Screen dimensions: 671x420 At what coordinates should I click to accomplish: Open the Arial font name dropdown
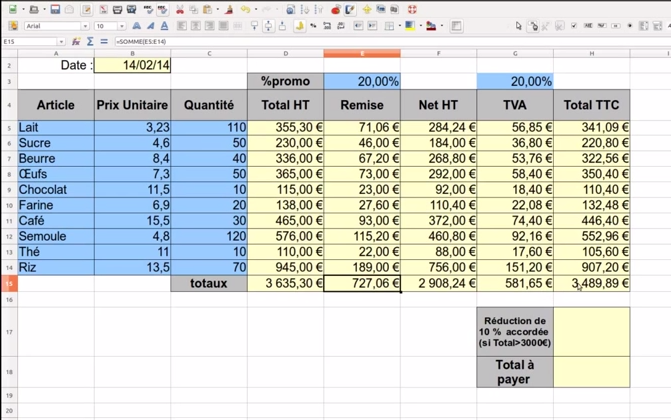(x=85, y=26)
